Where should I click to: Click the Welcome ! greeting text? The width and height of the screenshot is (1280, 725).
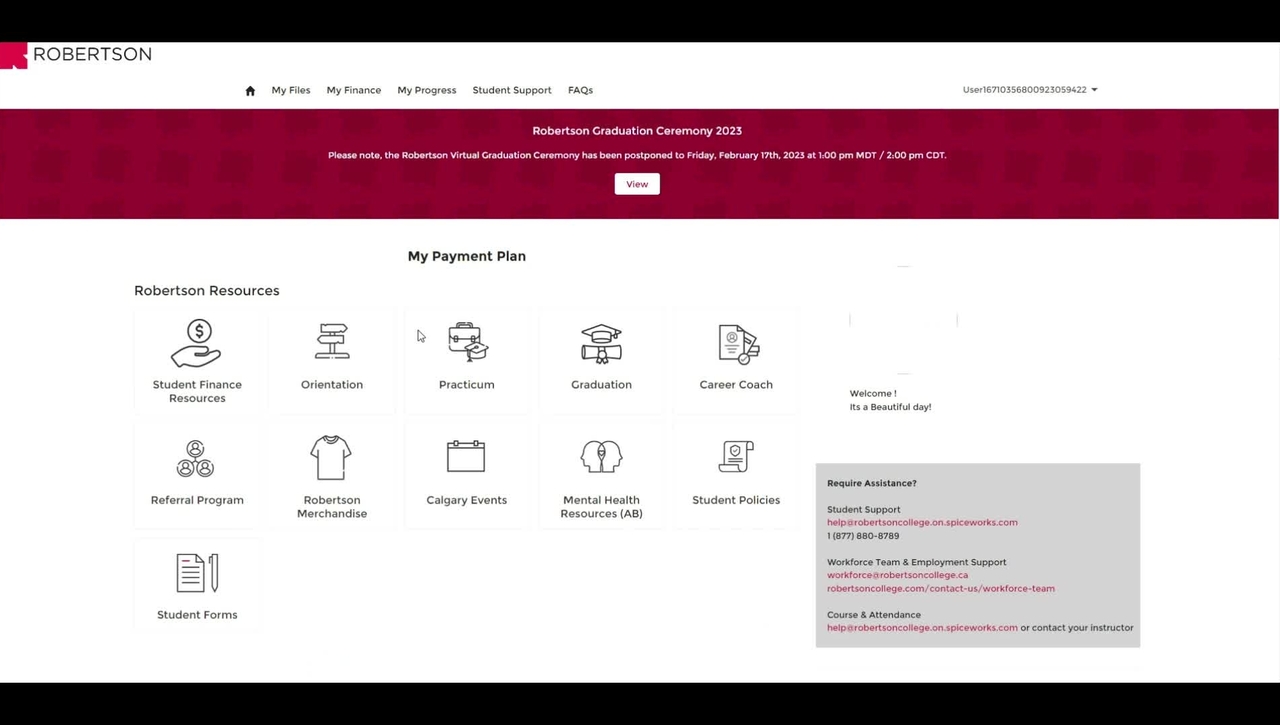click(x=873, y=394)
